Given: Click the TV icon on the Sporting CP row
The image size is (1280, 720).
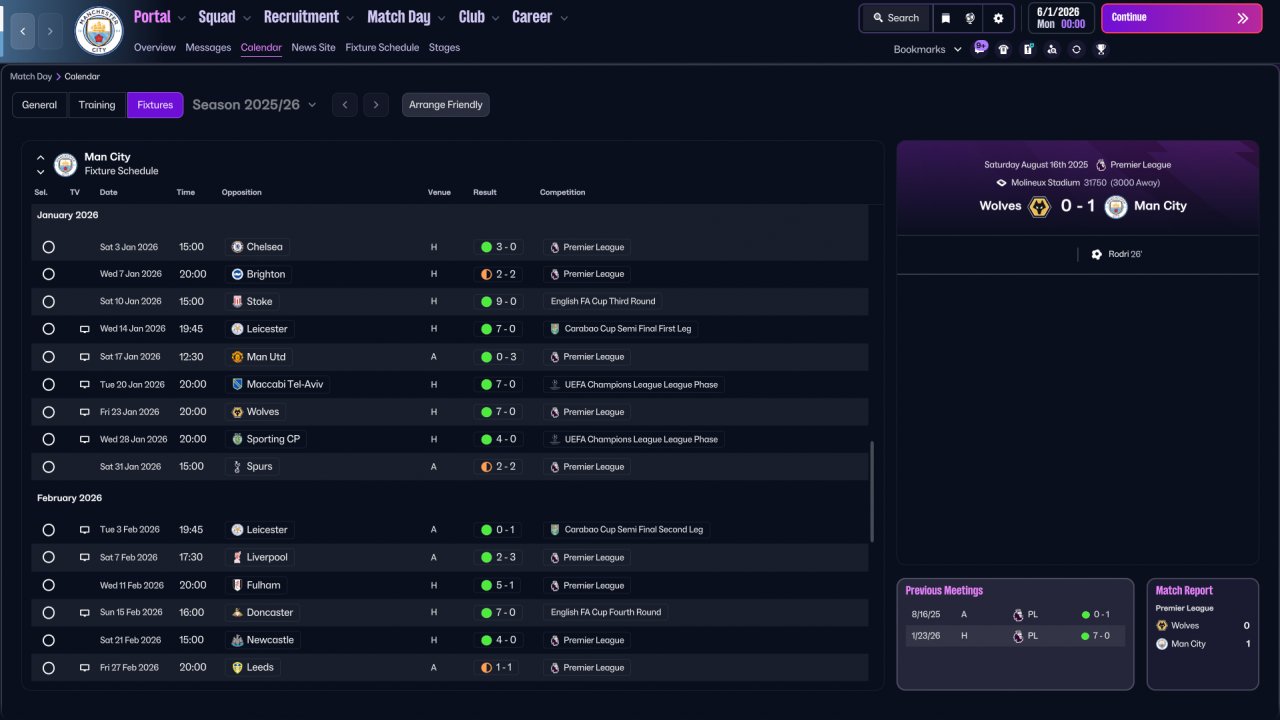Looking at the screenshot, I should [x=85, y=439].
